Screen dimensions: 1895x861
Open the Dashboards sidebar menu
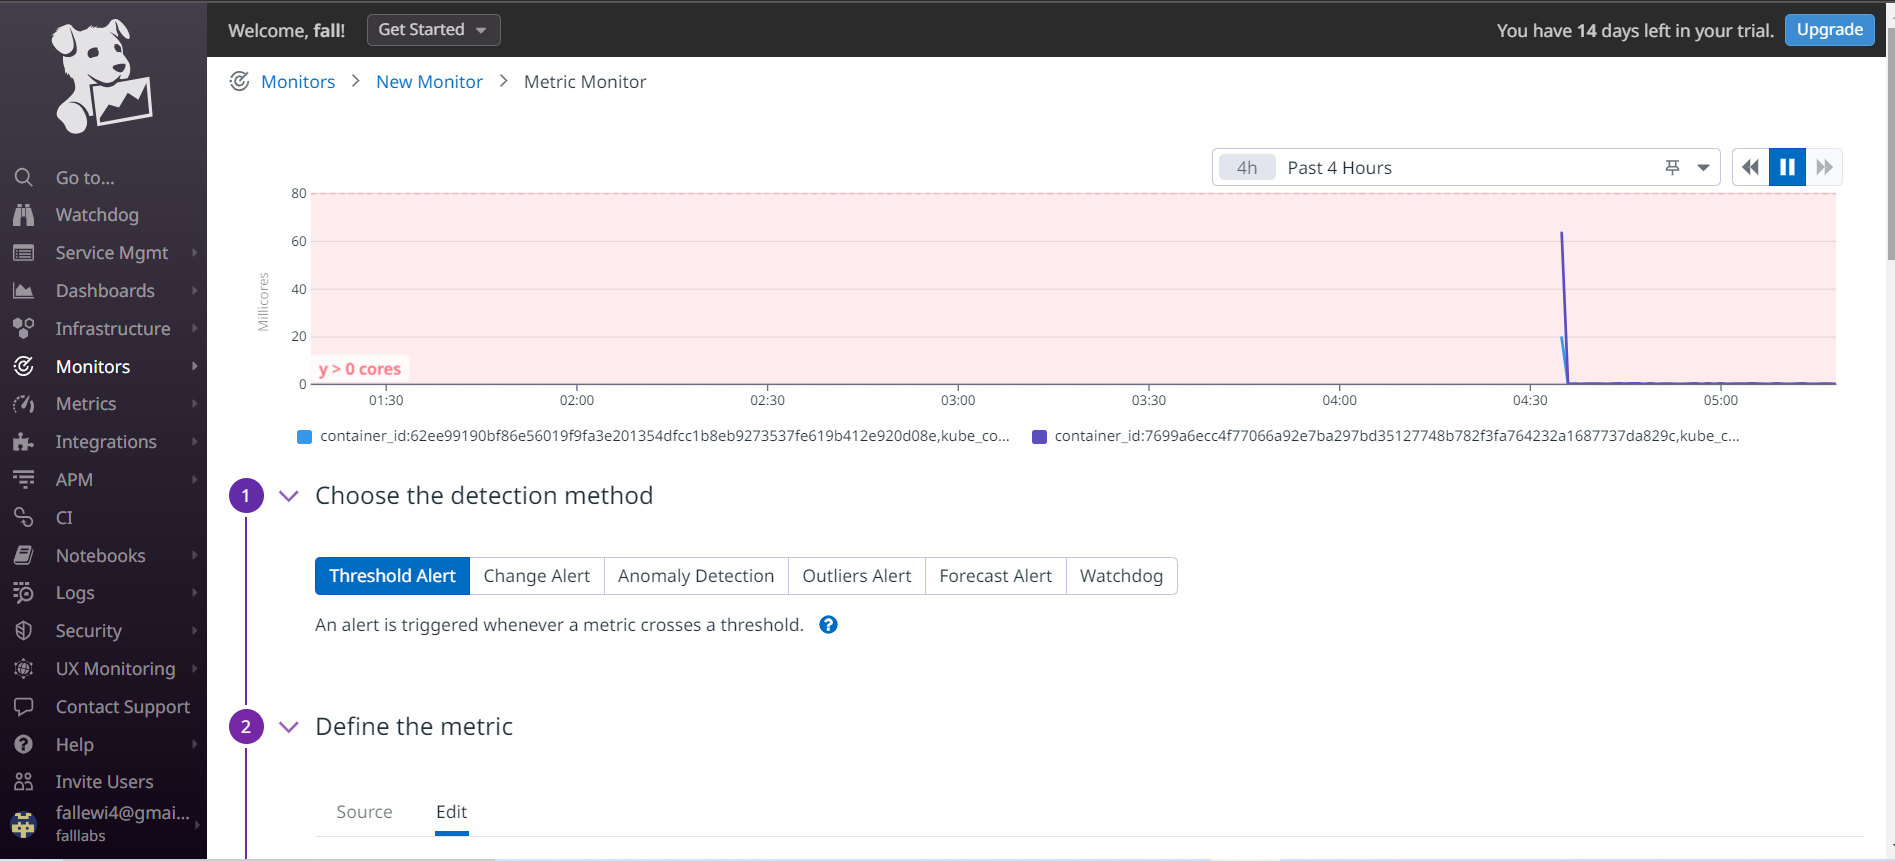pyautogui.click(x=105, y=291)
